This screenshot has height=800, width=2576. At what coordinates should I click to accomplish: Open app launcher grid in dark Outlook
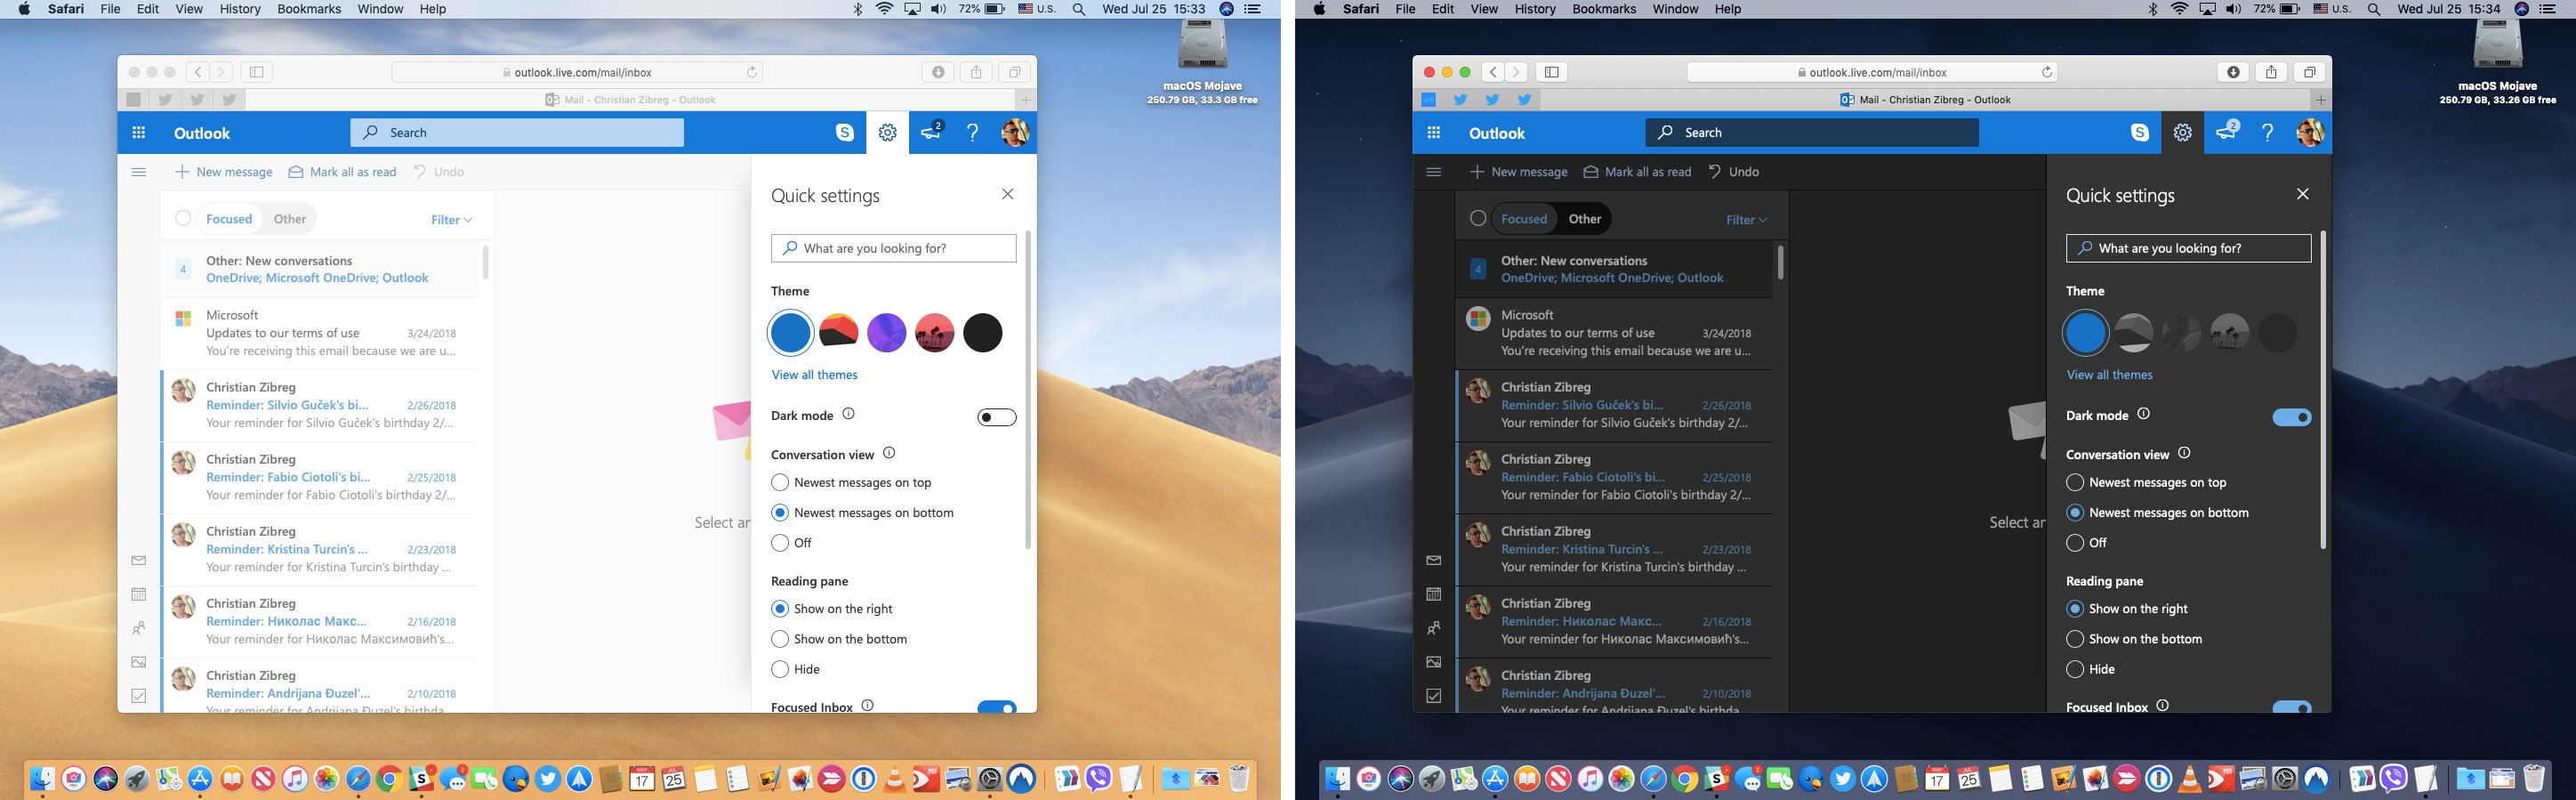tap(1434, 133)
